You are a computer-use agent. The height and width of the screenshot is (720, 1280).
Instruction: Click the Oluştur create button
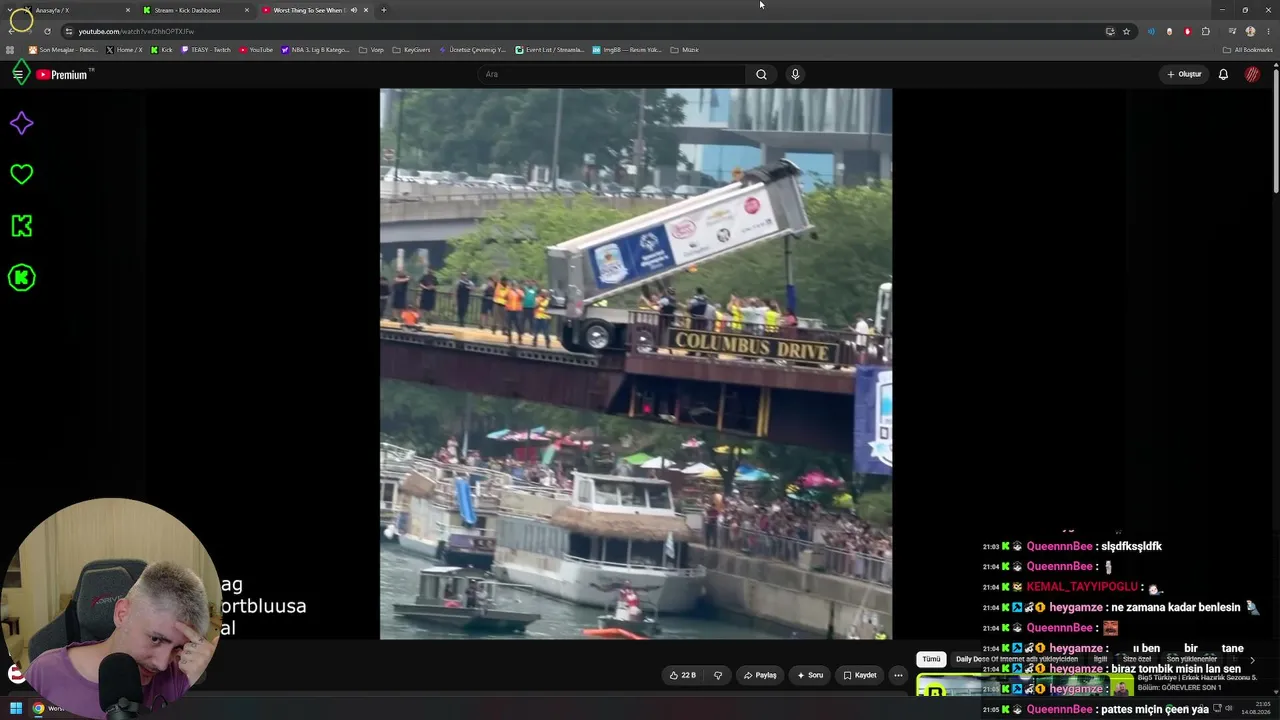(x=1184, y=74)
